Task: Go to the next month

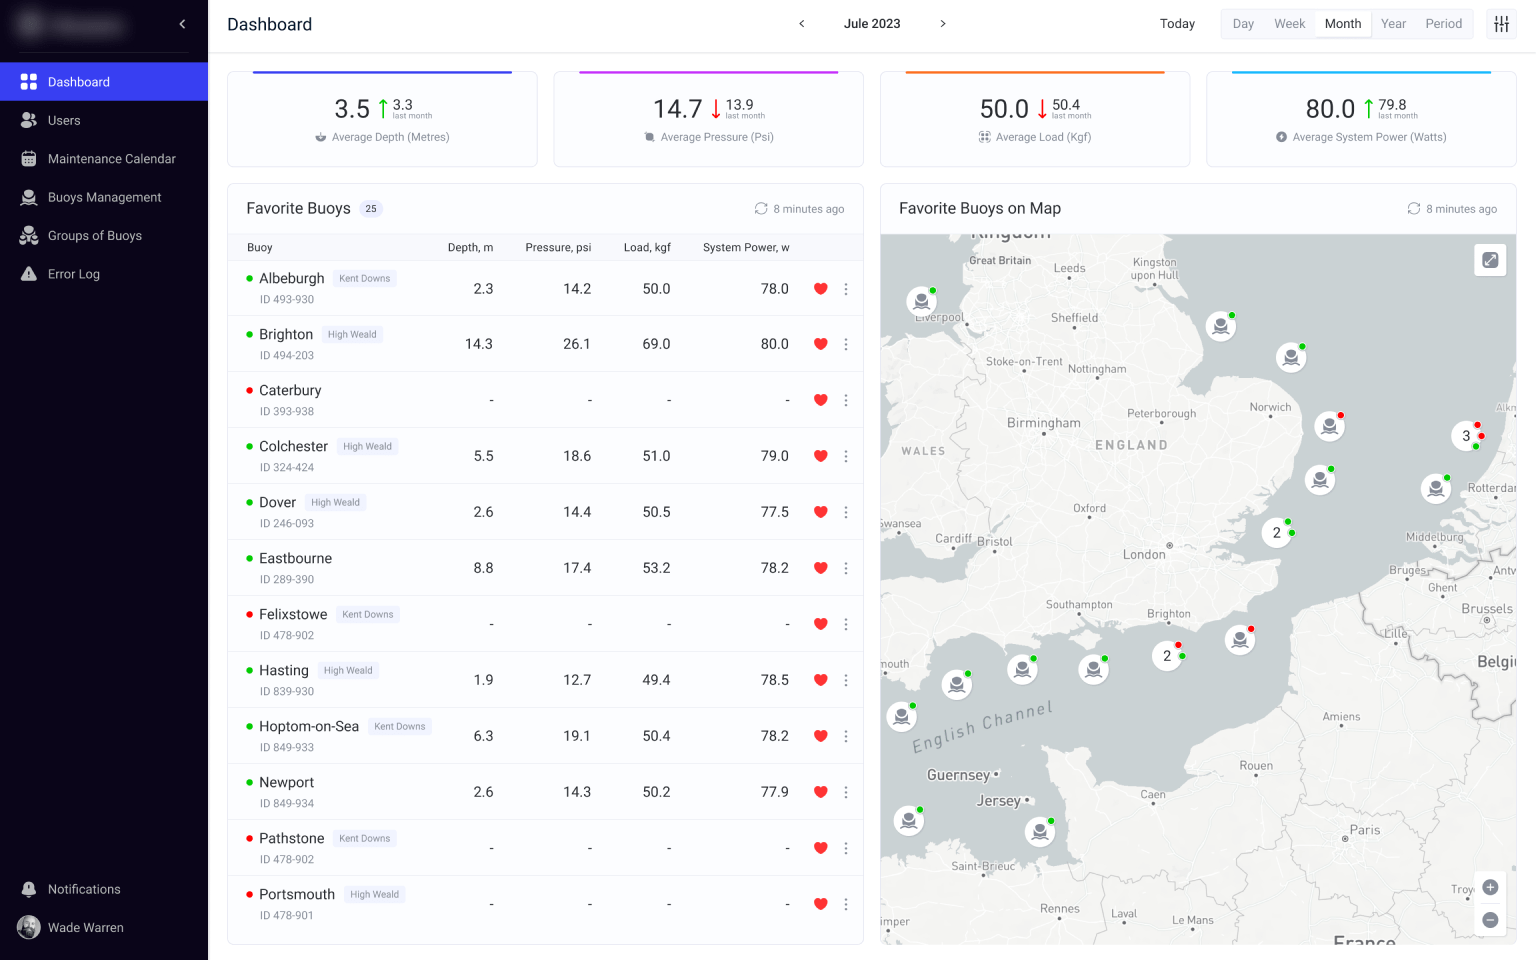Action: click(942, 23)
